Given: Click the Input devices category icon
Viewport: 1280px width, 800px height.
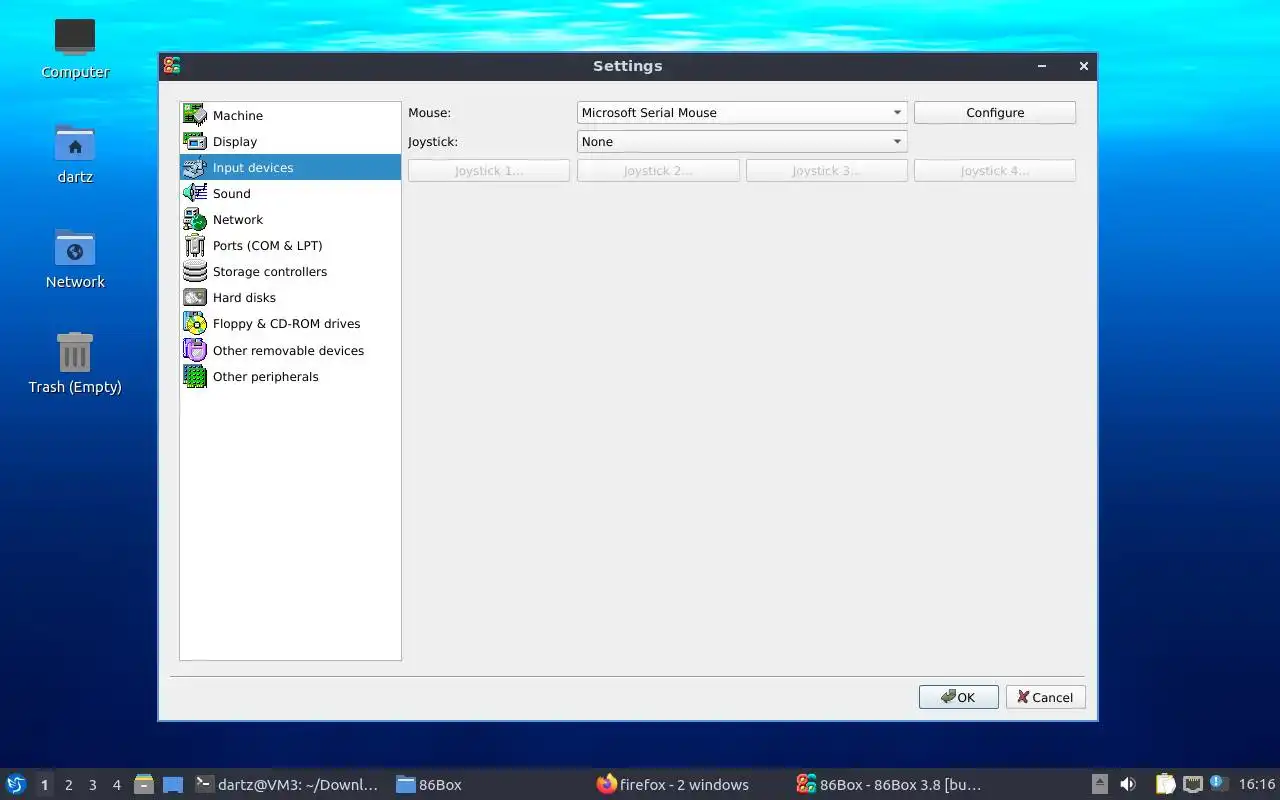Looking at the screenshot, I should (195, 167).
